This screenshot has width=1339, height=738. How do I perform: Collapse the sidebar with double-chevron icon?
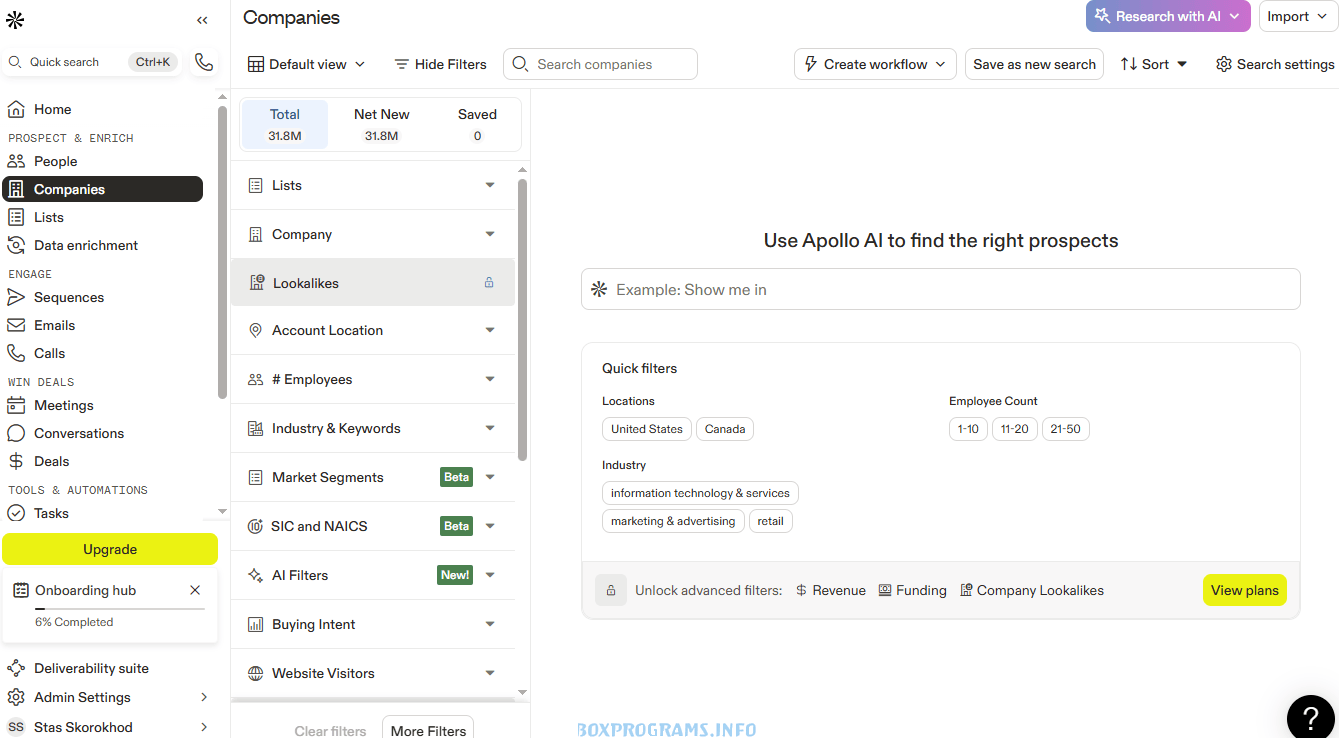click(202, 20)
